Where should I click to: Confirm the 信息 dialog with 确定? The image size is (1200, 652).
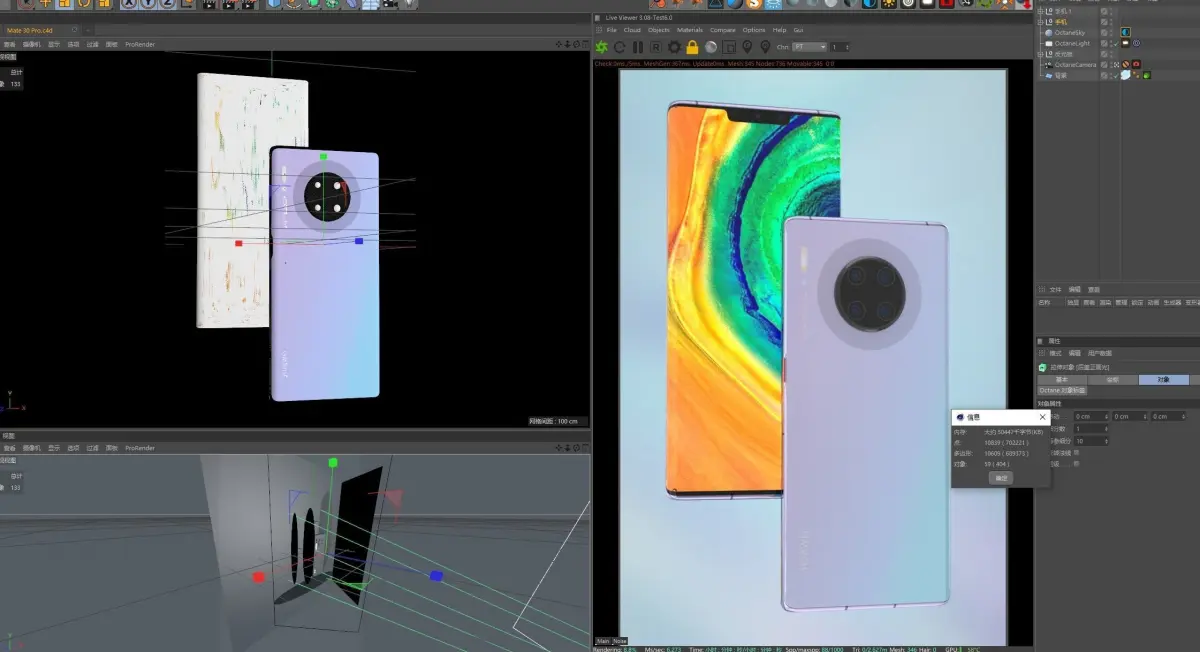(x=1000, y=478)
